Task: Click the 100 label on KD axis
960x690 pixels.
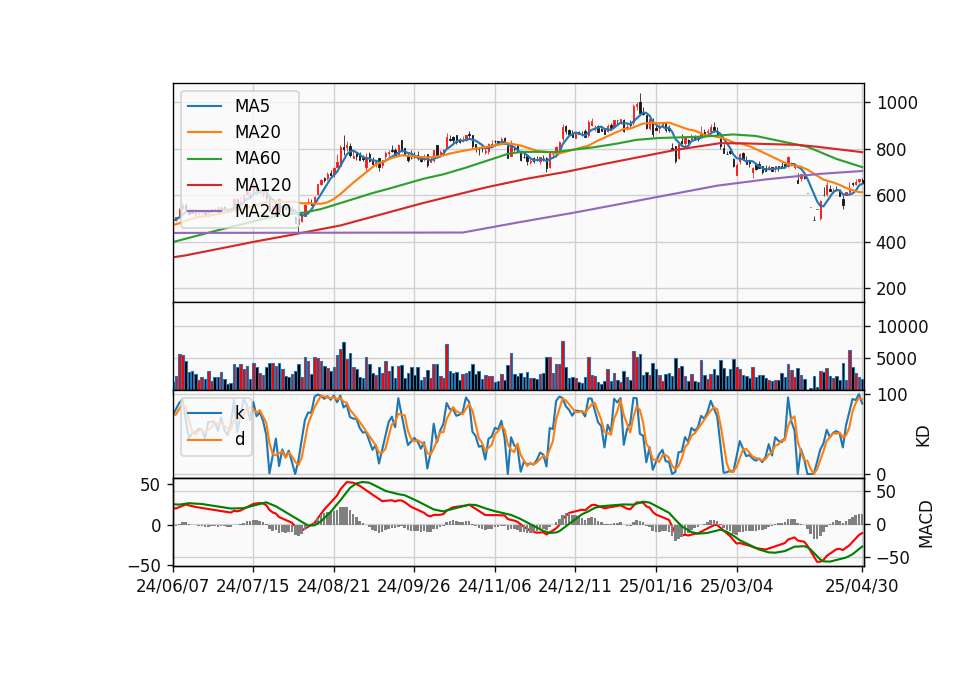Action: (892, 395)
